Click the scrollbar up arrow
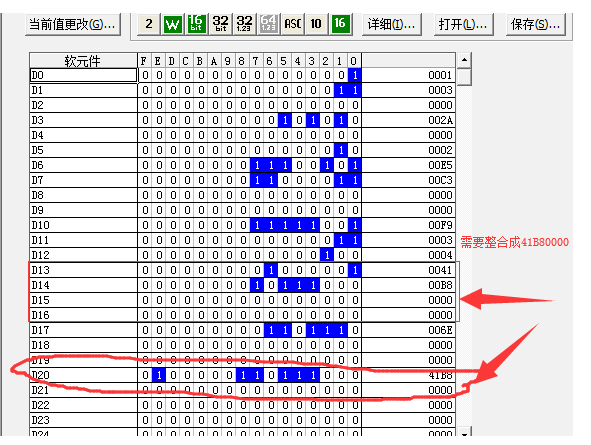 click(464, 60)
